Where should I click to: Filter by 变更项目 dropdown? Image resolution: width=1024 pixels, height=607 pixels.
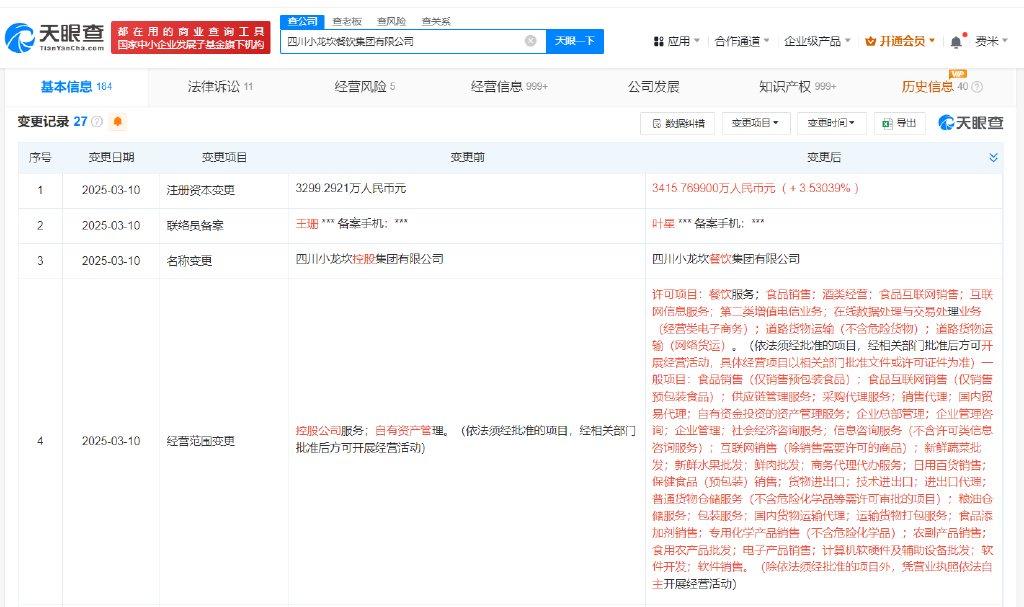click(756, 123)
